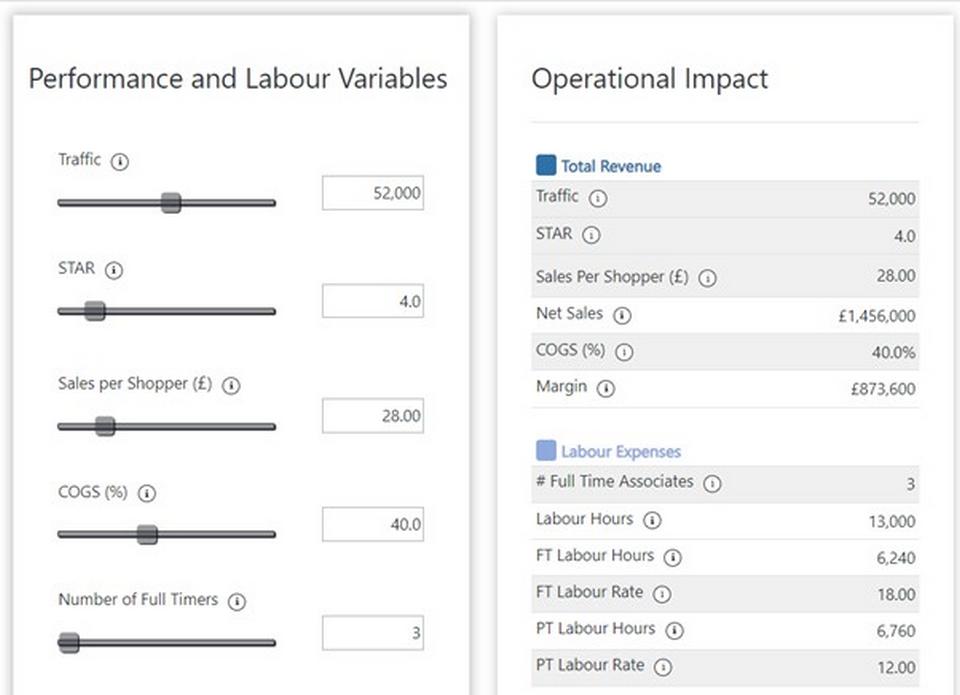The width and height of the screenshot is (960, 695).
Task: Click info icon next to Sales per Shopper slider
Action: point(231,385)
